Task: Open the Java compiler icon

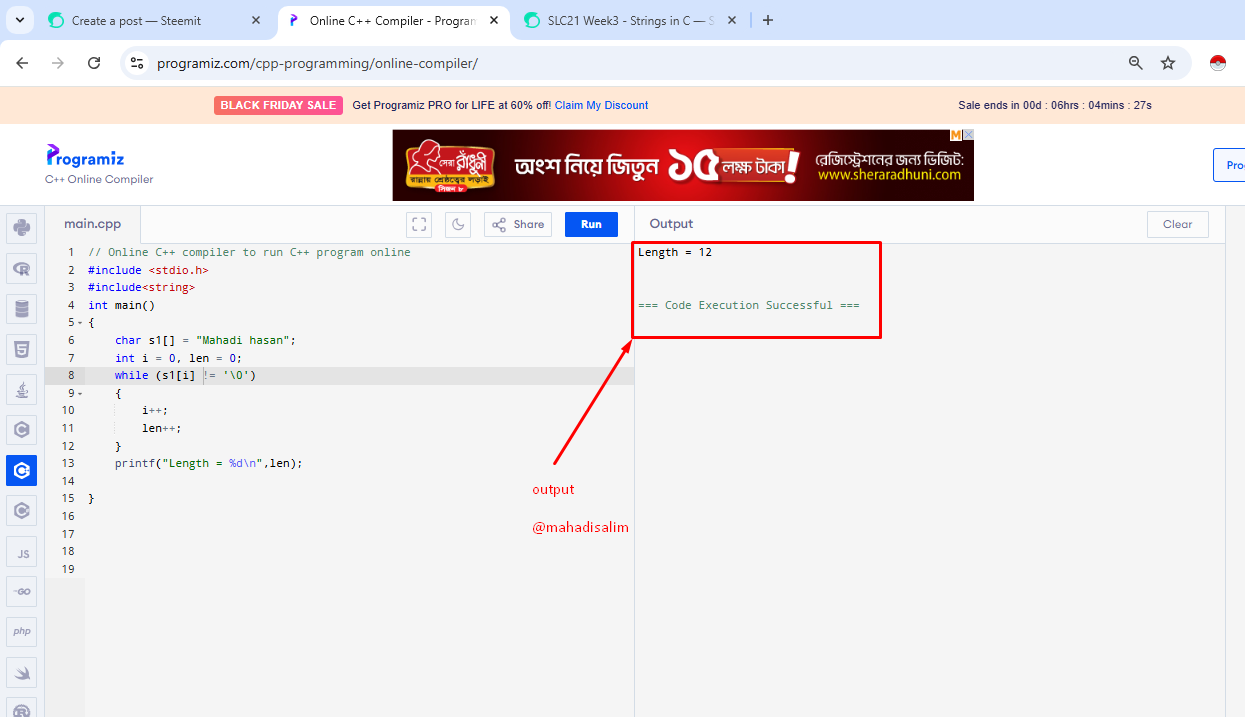Action: point(21,390)
